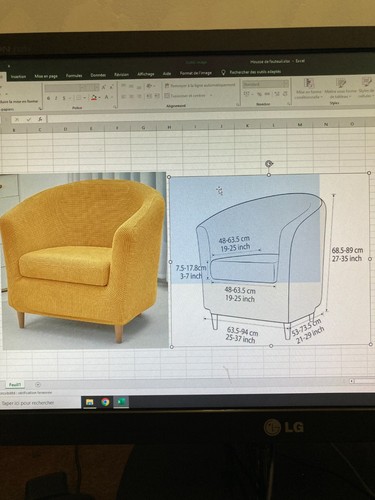Click the horizontal scrollbar

362,381
